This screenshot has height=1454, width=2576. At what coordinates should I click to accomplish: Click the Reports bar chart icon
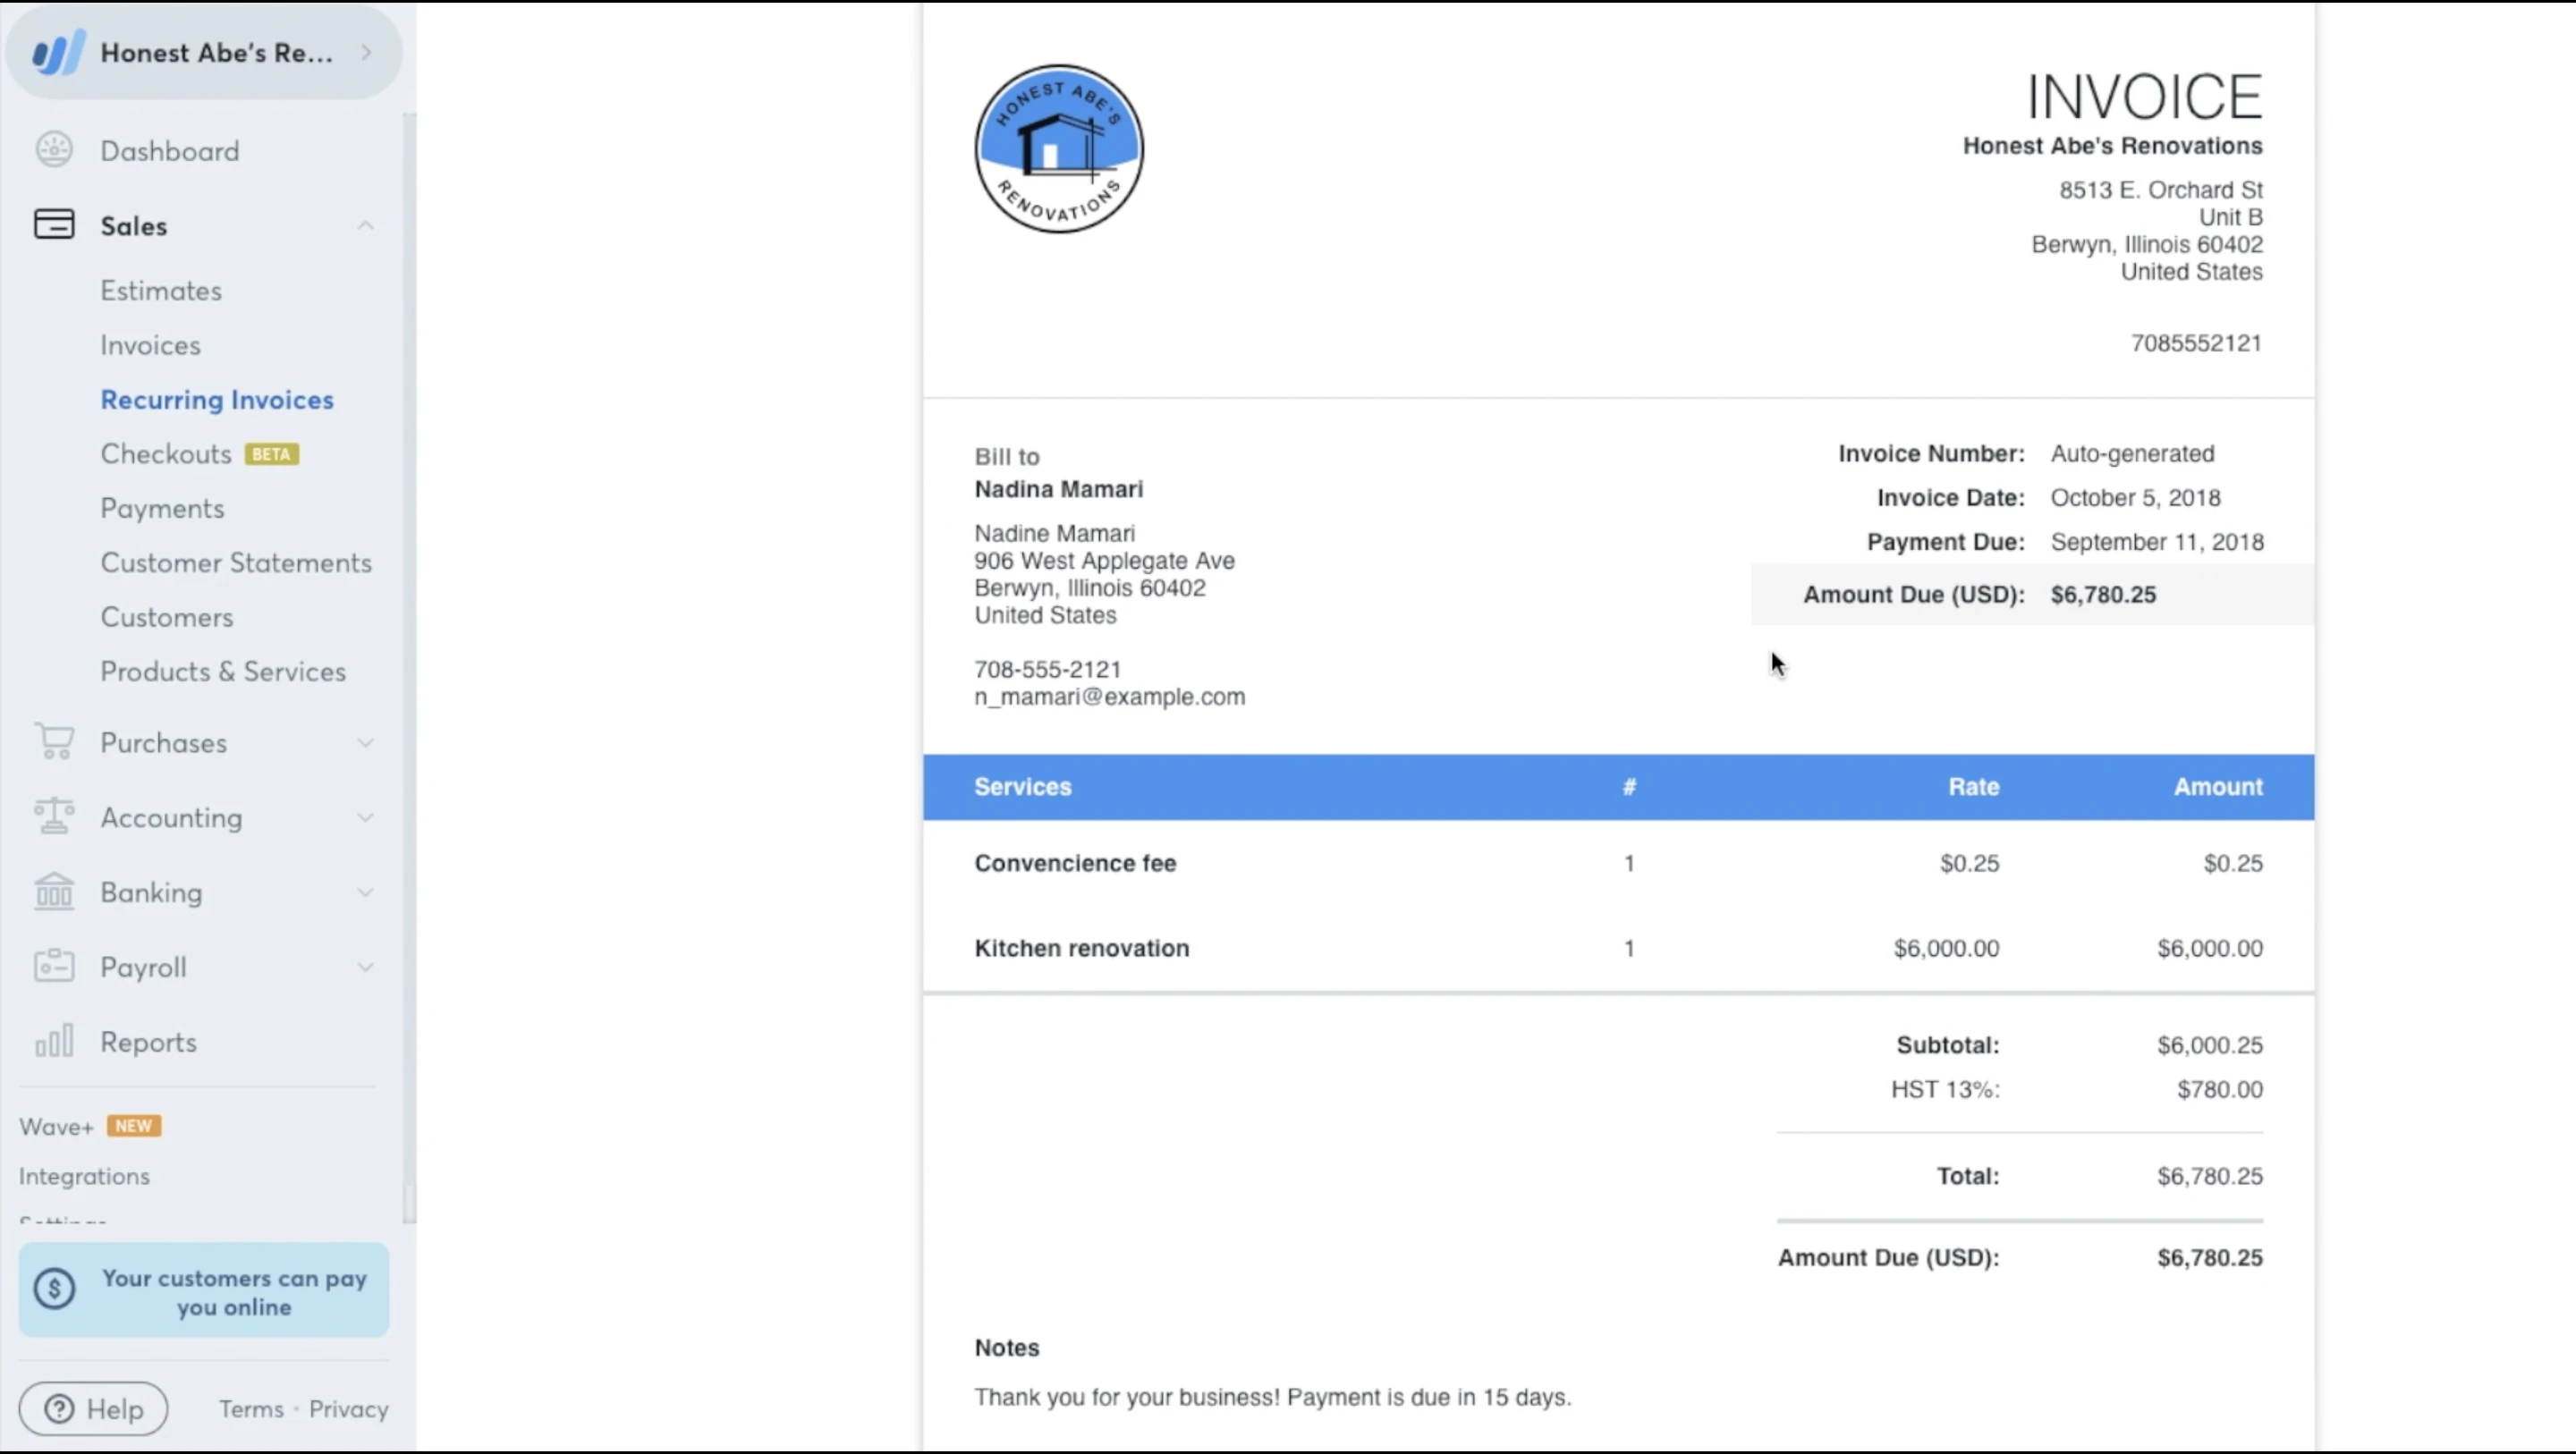tap(54, 1041)
